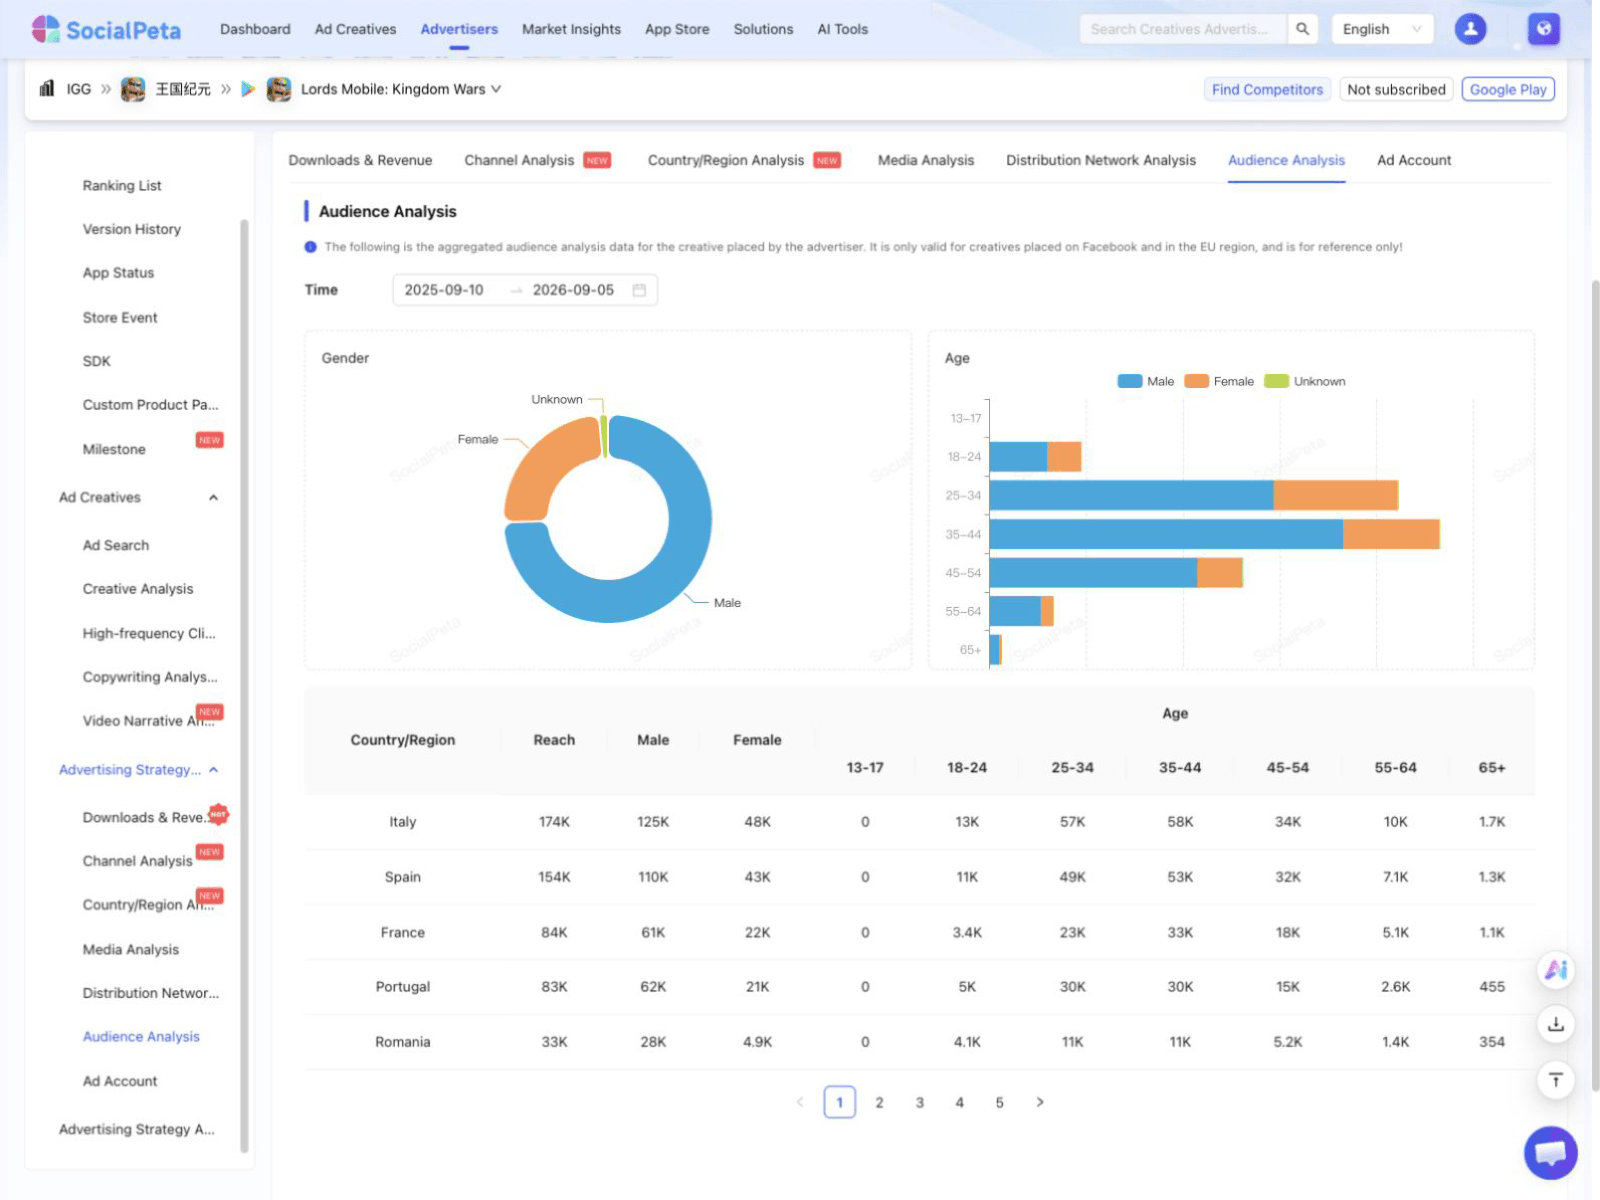Open Ad Creatives in top navigation
1600x1200 pixels.
point(355,29)
